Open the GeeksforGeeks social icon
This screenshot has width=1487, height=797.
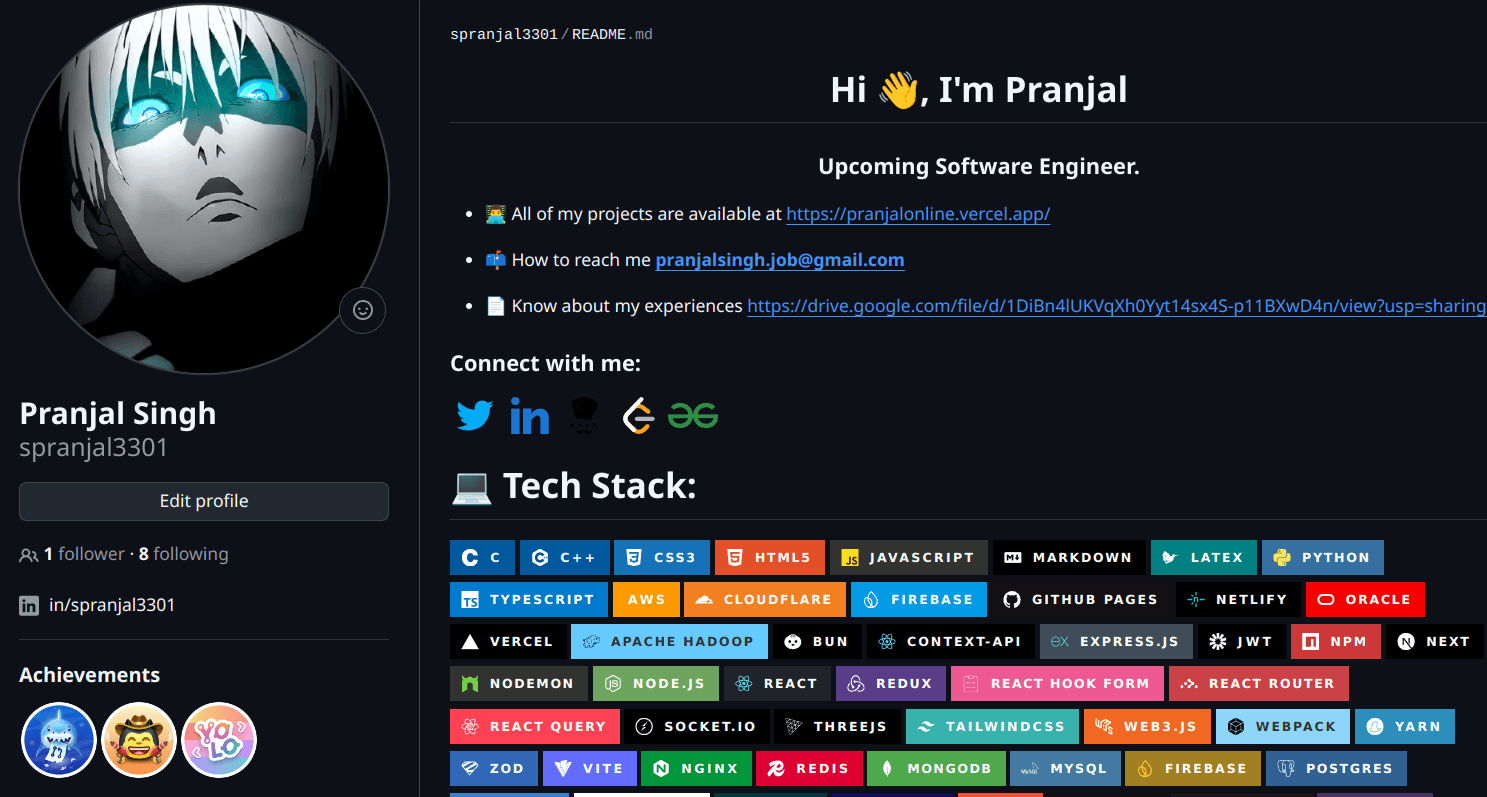click(693, 415)
